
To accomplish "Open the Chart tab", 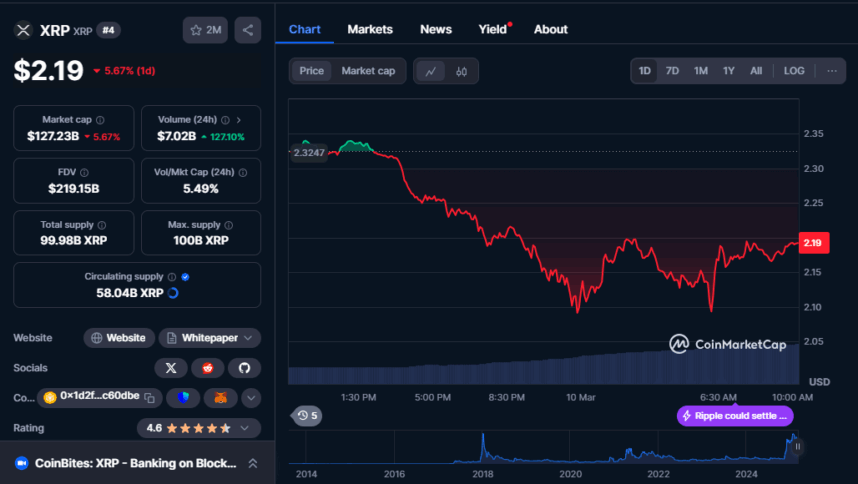I will [x=305, y=30].
